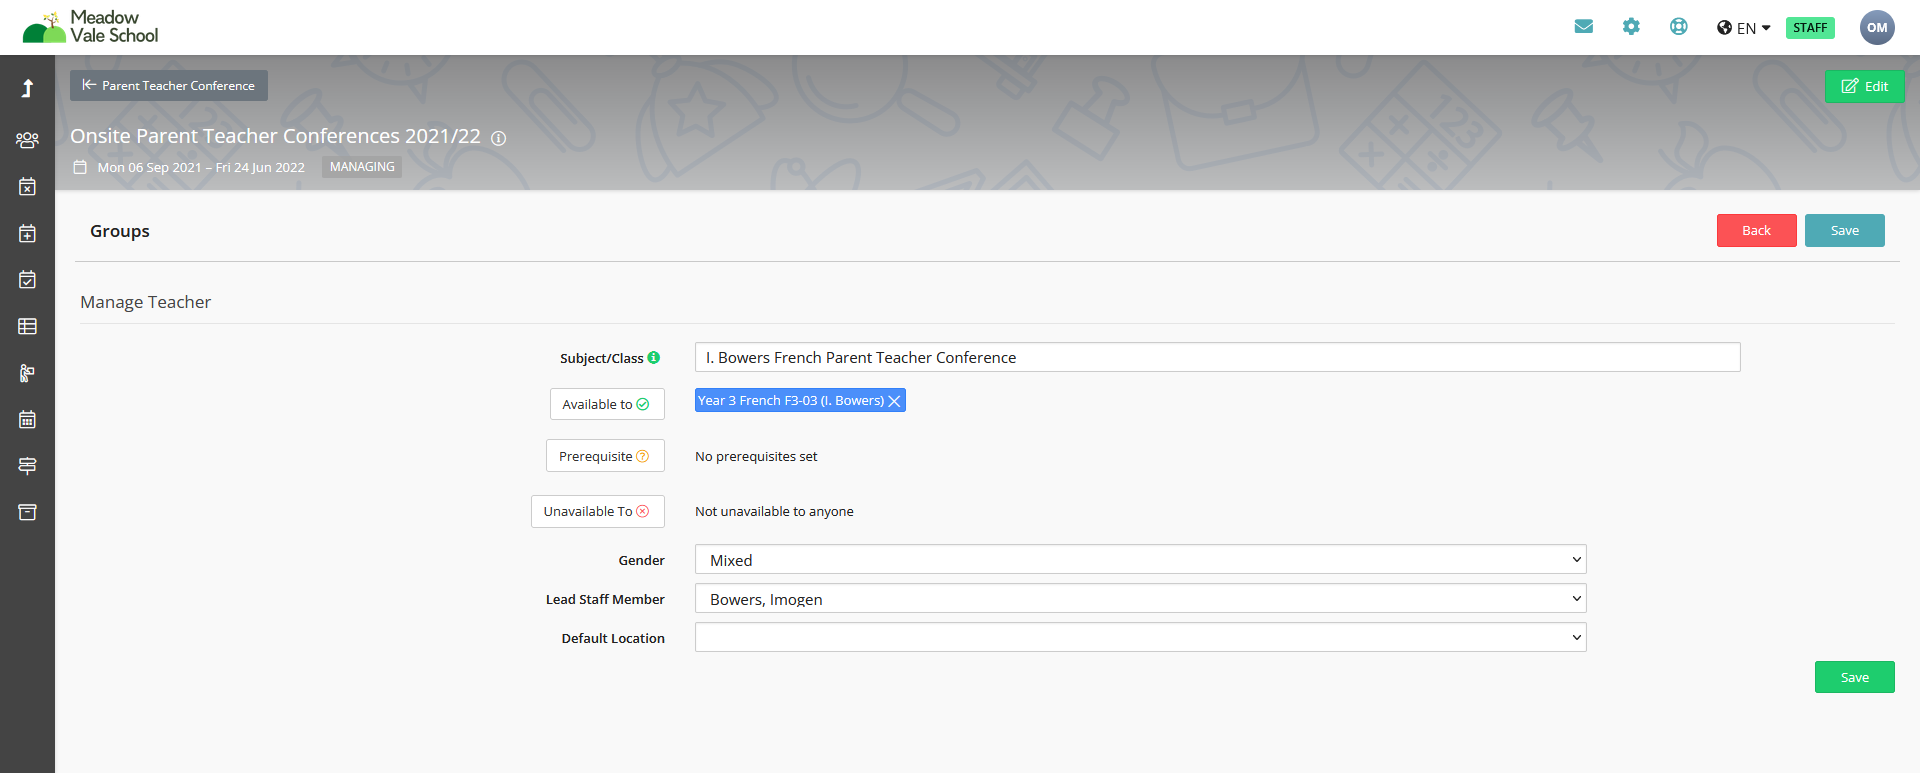
Task: Open the table grid sidebar icon
Action: point(27,326)
